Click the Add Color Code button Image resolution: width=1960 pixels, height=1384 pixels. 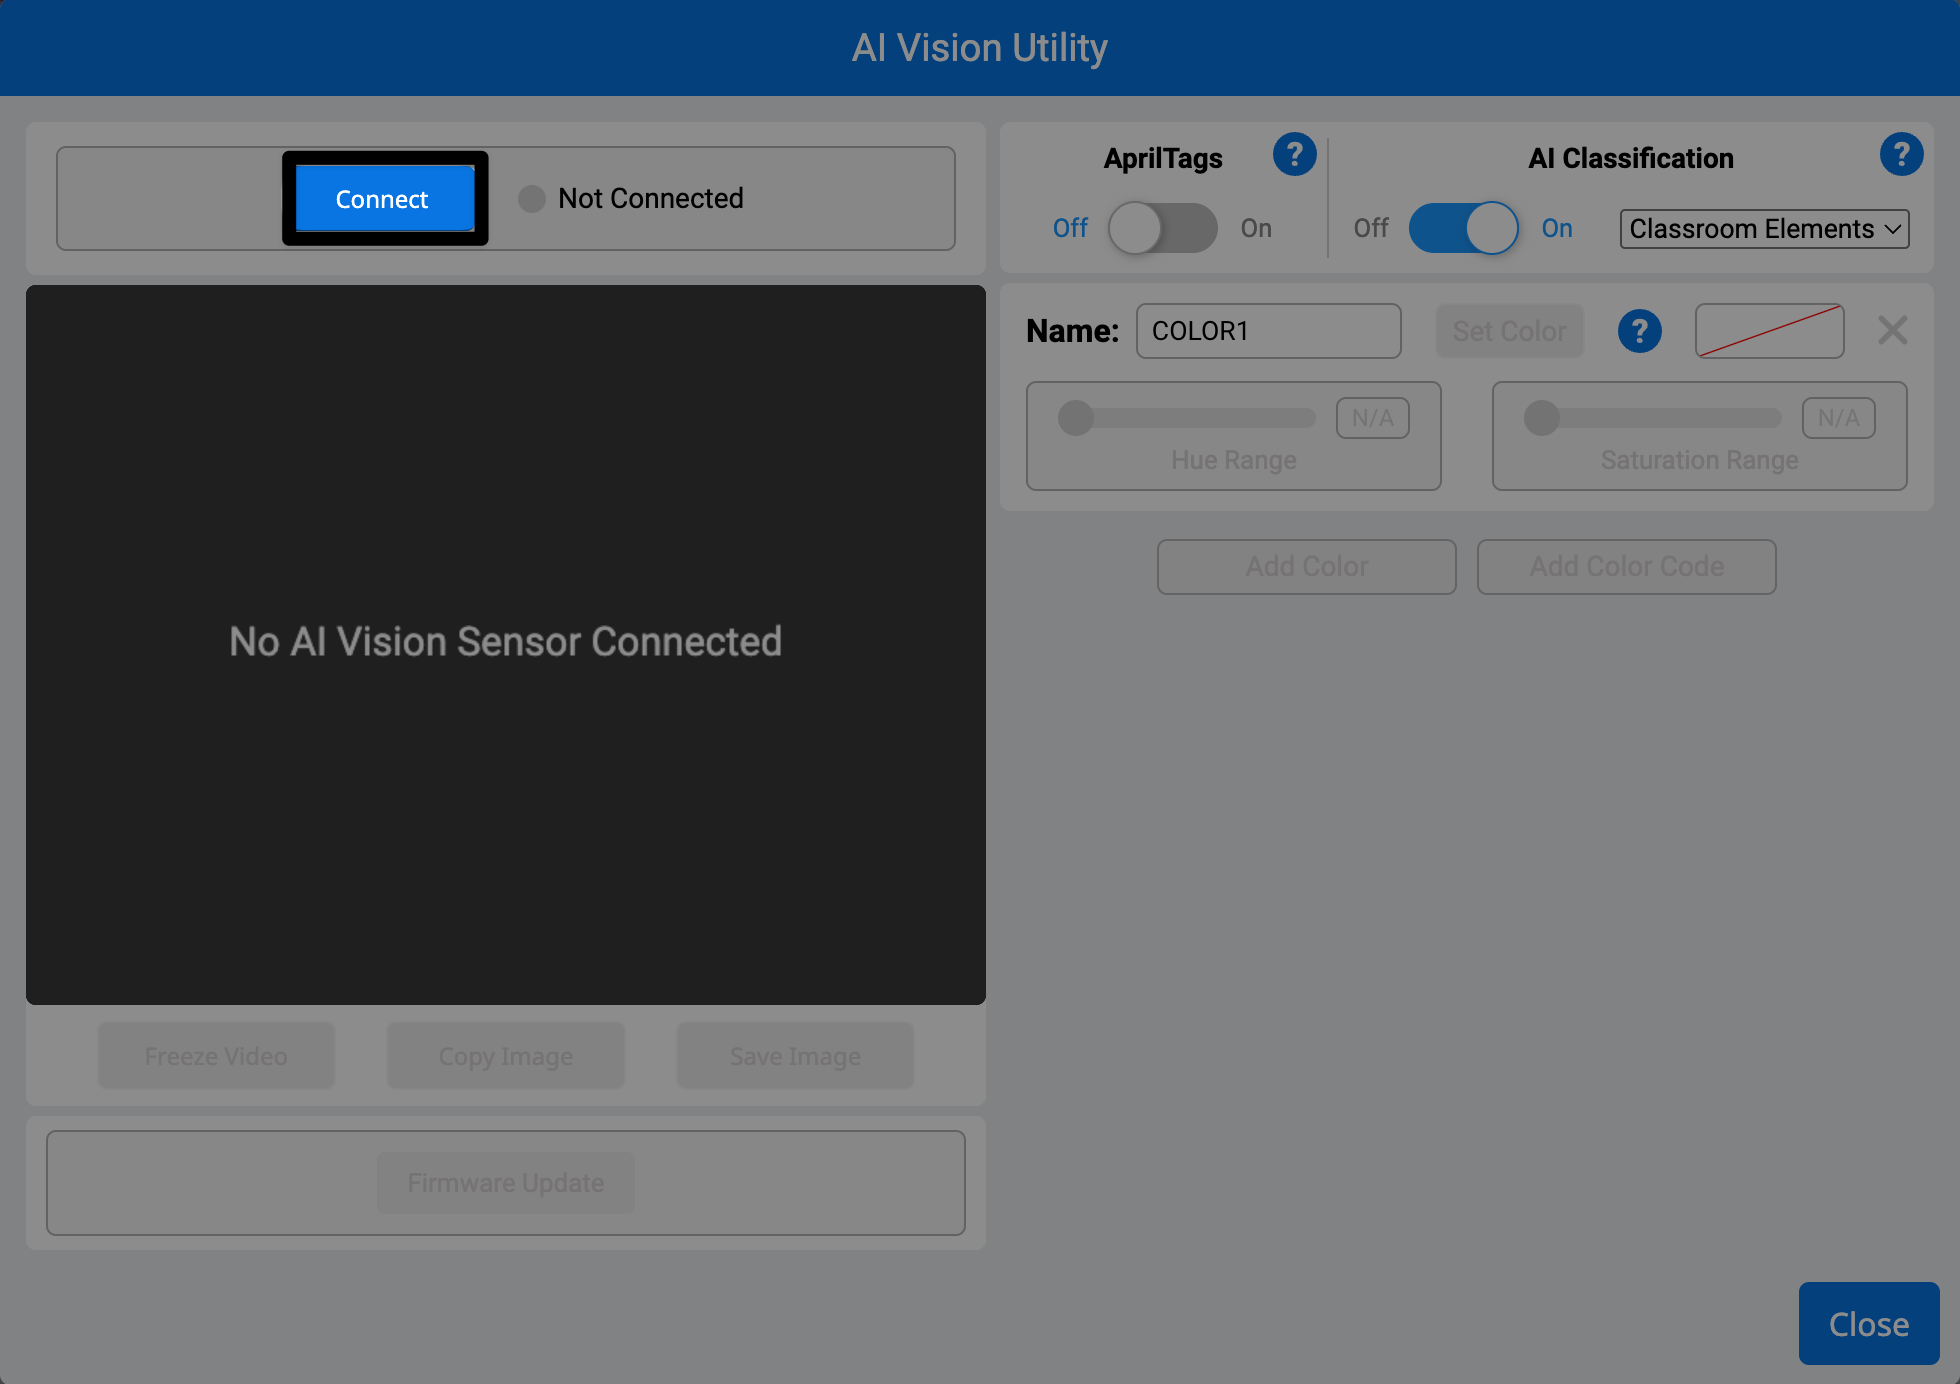click(1626, 566)
